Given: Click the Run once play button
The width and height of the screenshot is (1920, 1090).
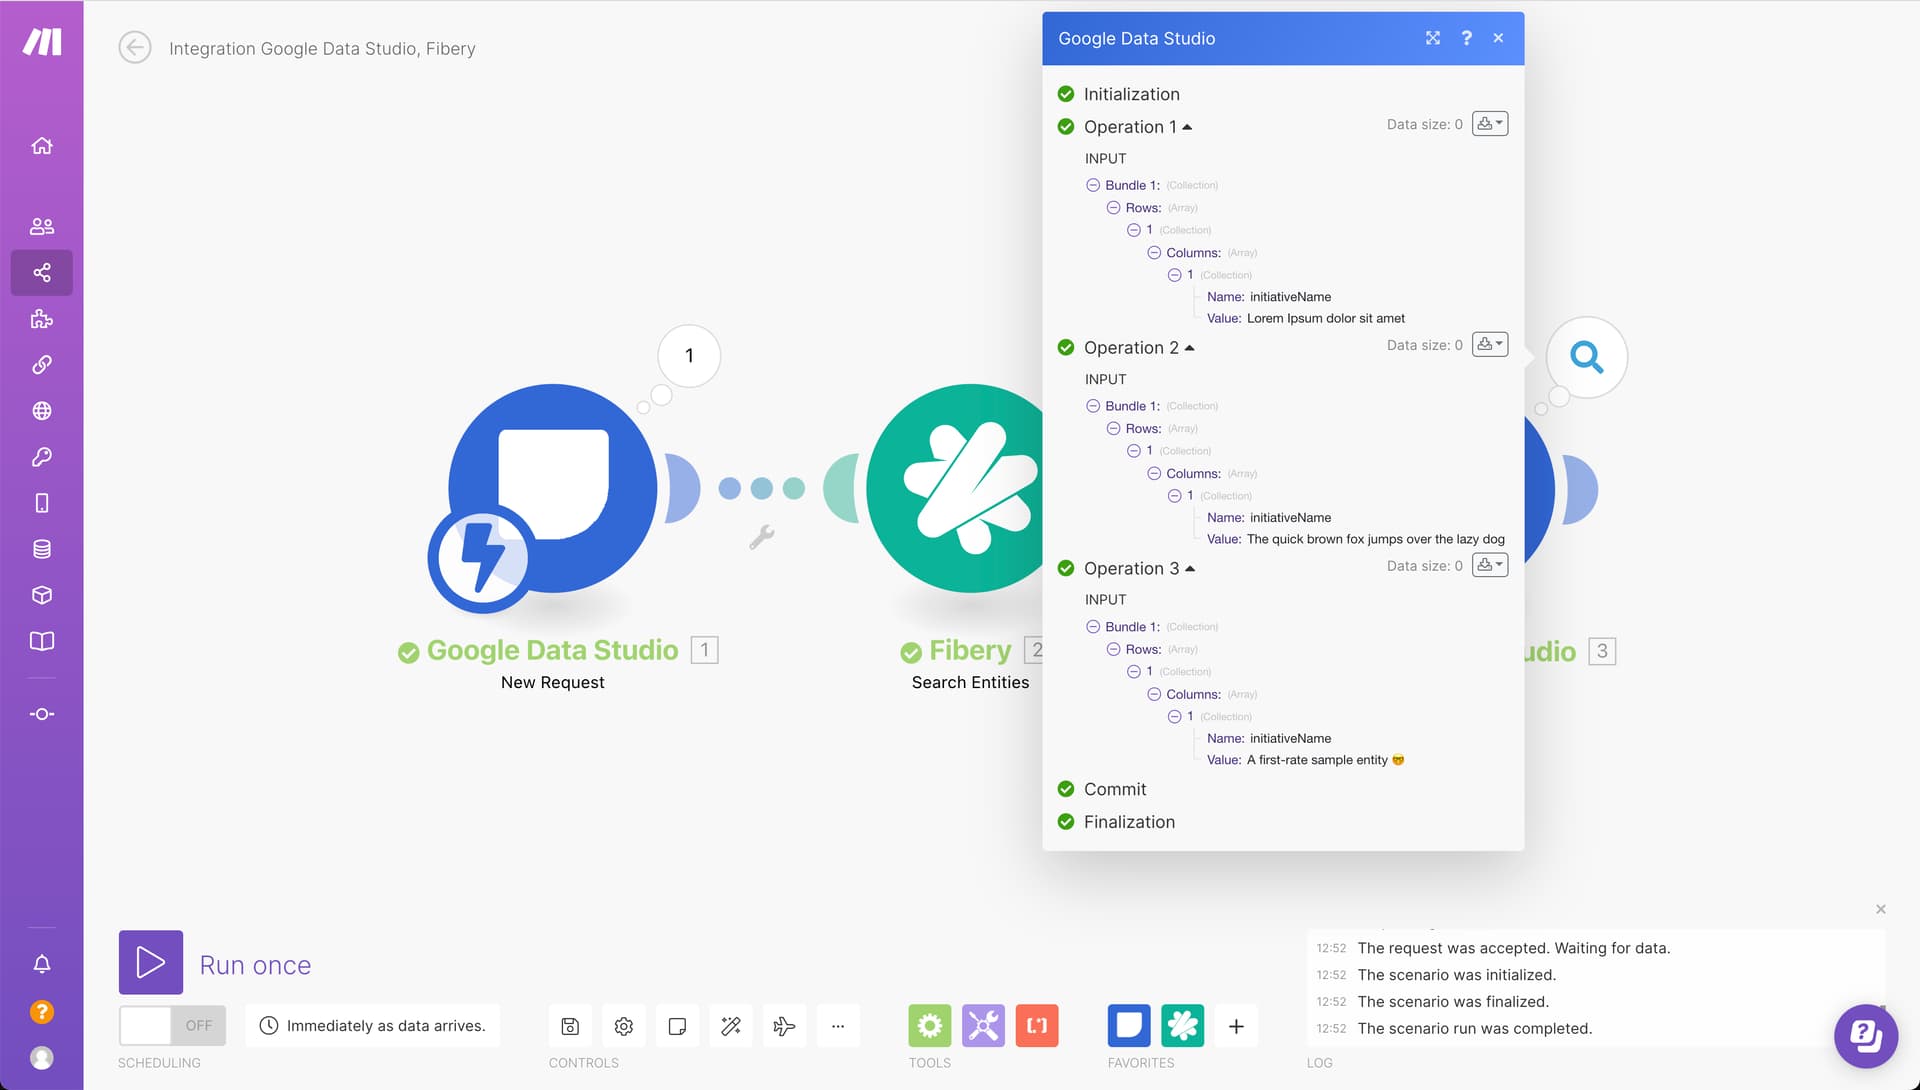Looking at the screenshot, I should (151, 963).
